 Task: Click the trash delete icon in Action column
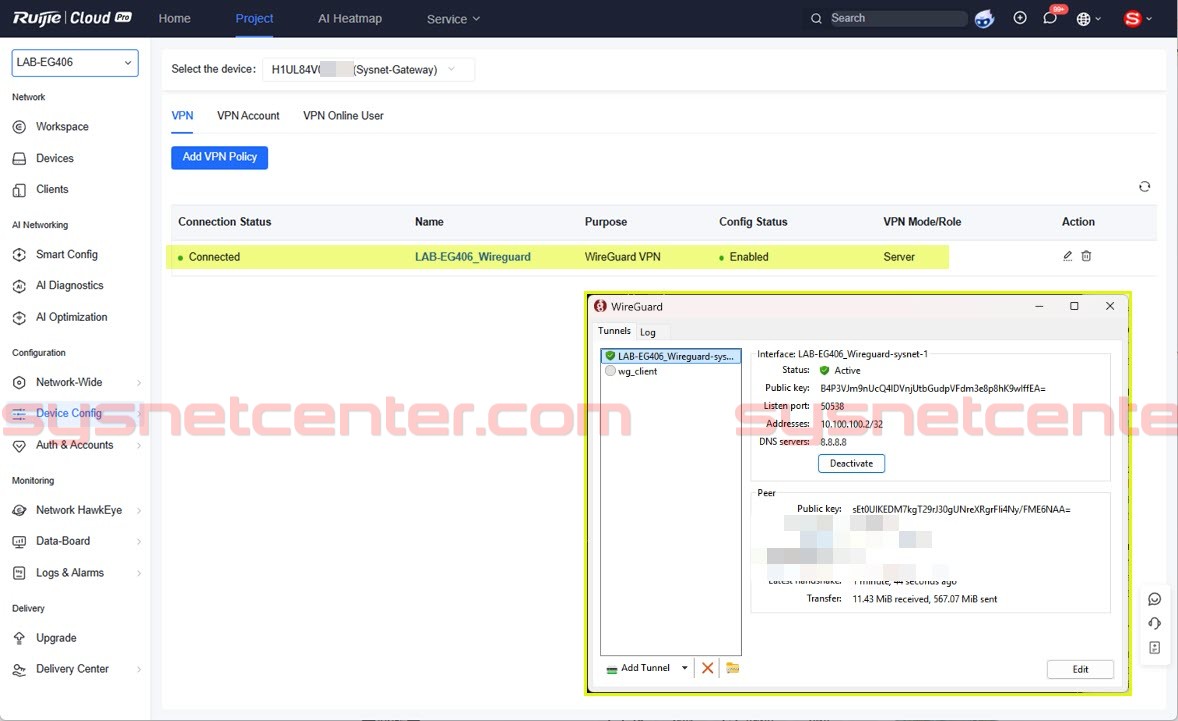[1086, 257]
